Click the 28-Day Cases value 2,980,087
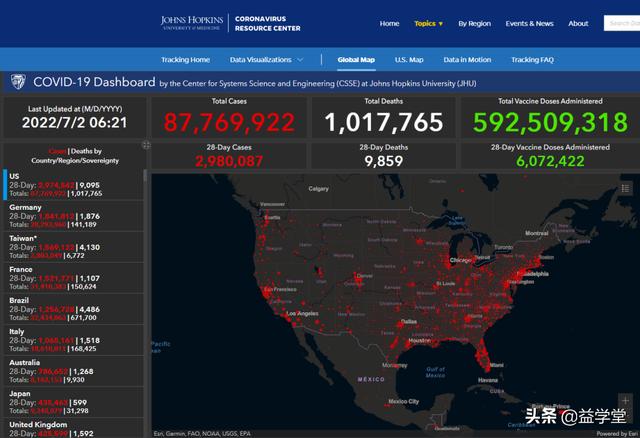Viewport: 640px width, 438px height. 229,161
